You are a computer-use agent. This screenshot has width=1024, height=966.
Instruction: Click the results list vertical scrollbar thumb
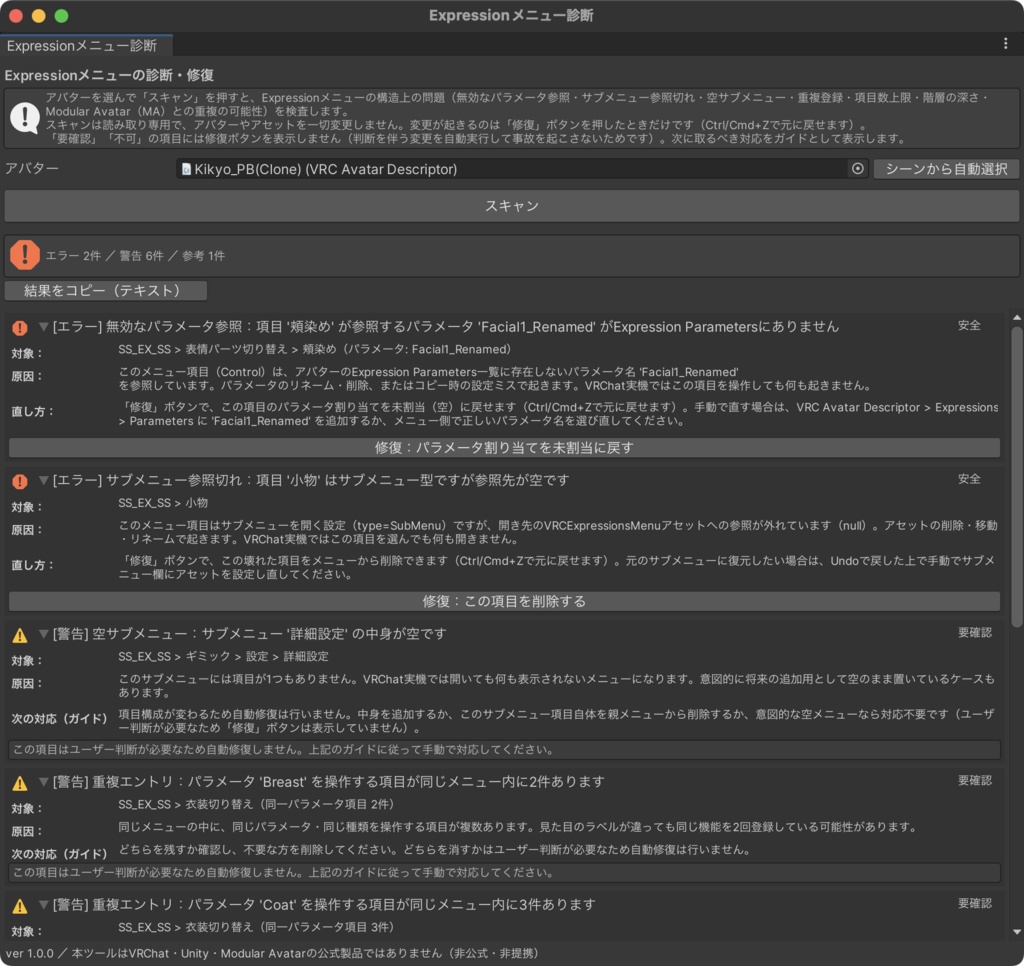tap(1017, 477)
